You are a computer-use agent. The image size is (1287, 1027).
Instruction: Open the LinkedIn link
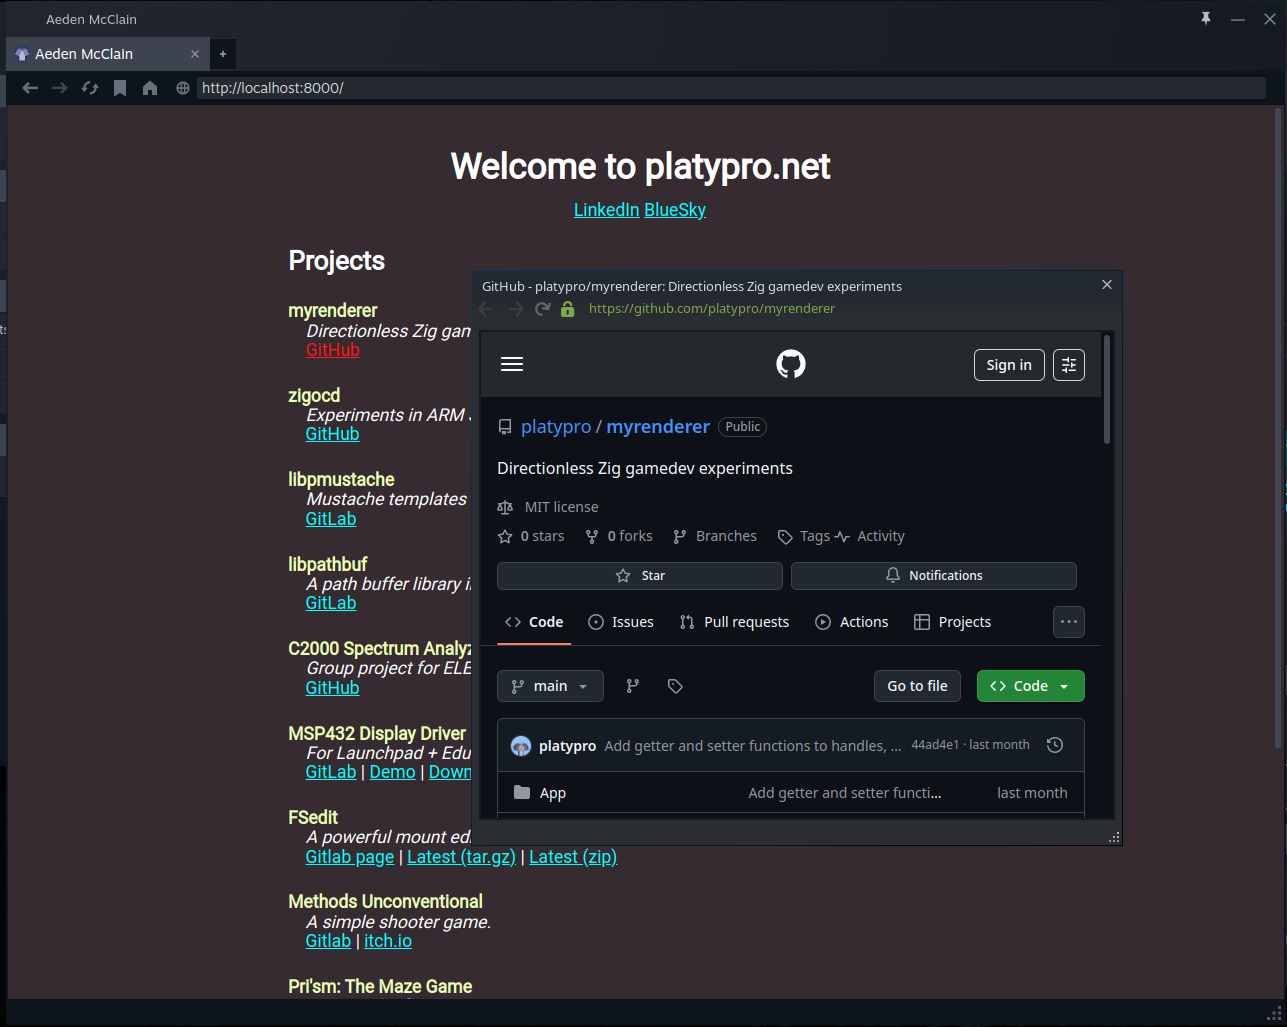coord(606,210)
